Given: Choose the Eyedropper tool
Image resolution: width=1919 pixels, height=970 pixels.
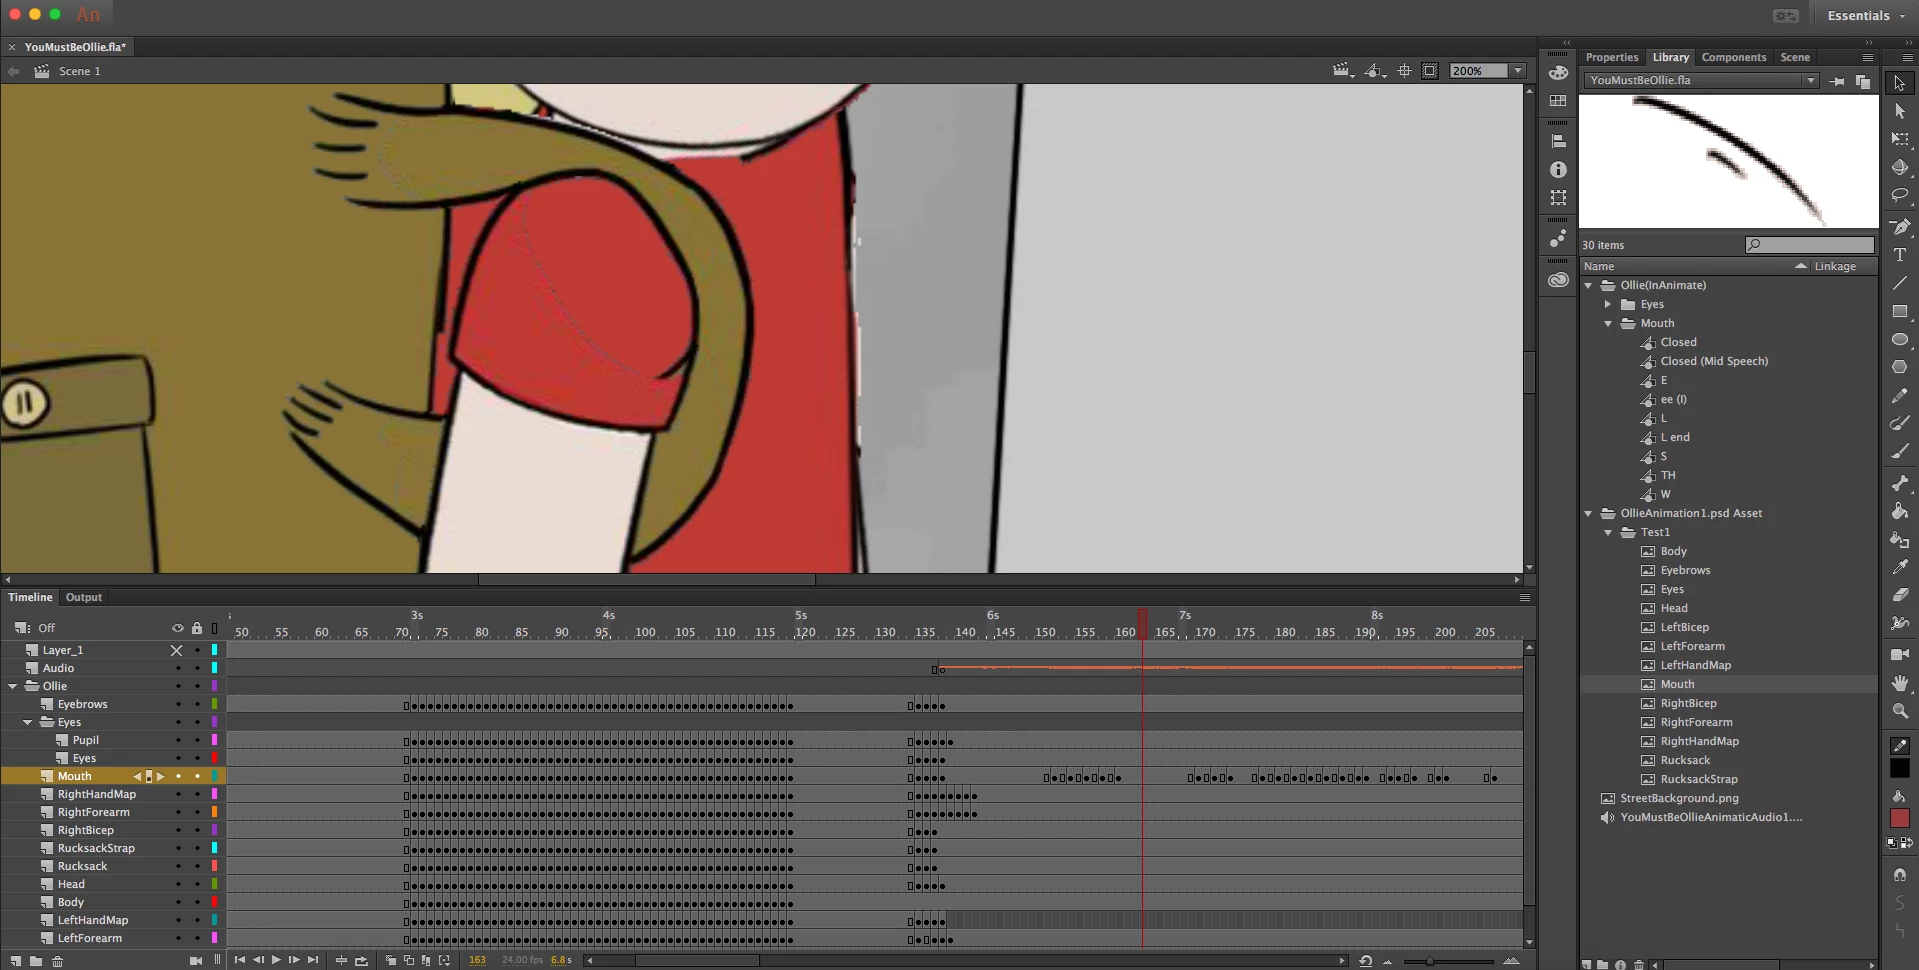Looking at the screenshot, I should click(x=1900, y=567).
